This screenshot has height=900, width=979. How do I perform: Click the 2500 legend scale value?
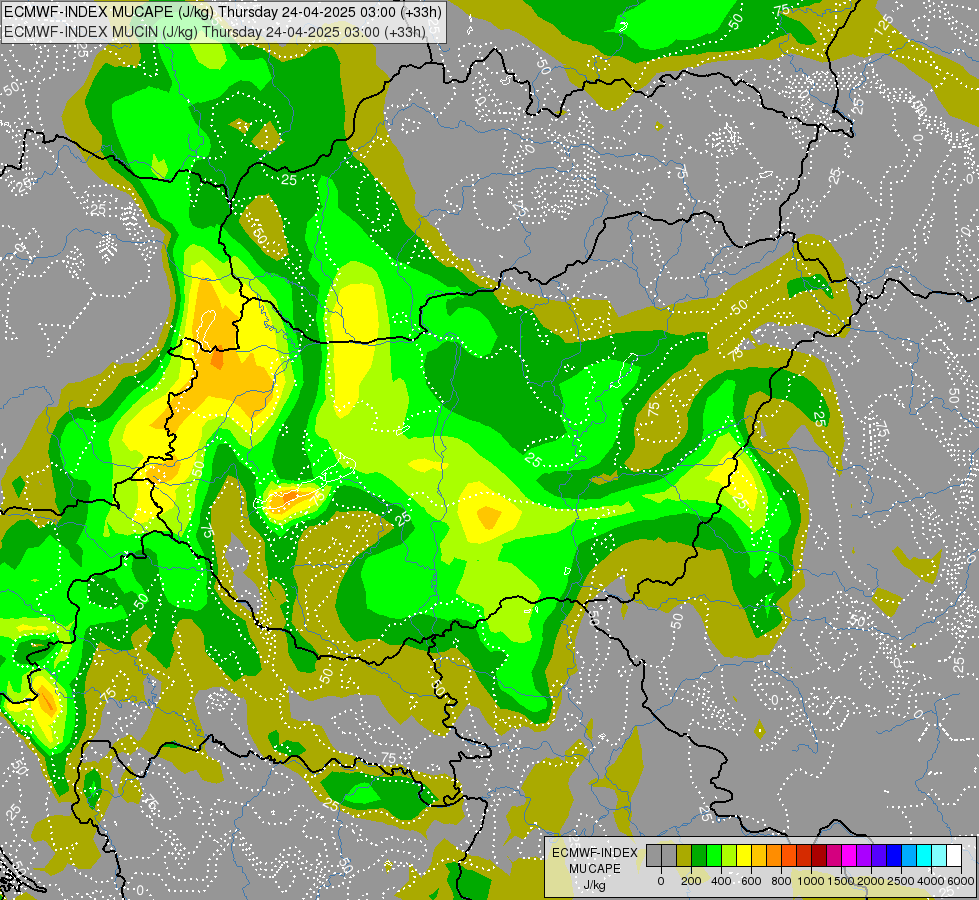[x=901, y=881]
